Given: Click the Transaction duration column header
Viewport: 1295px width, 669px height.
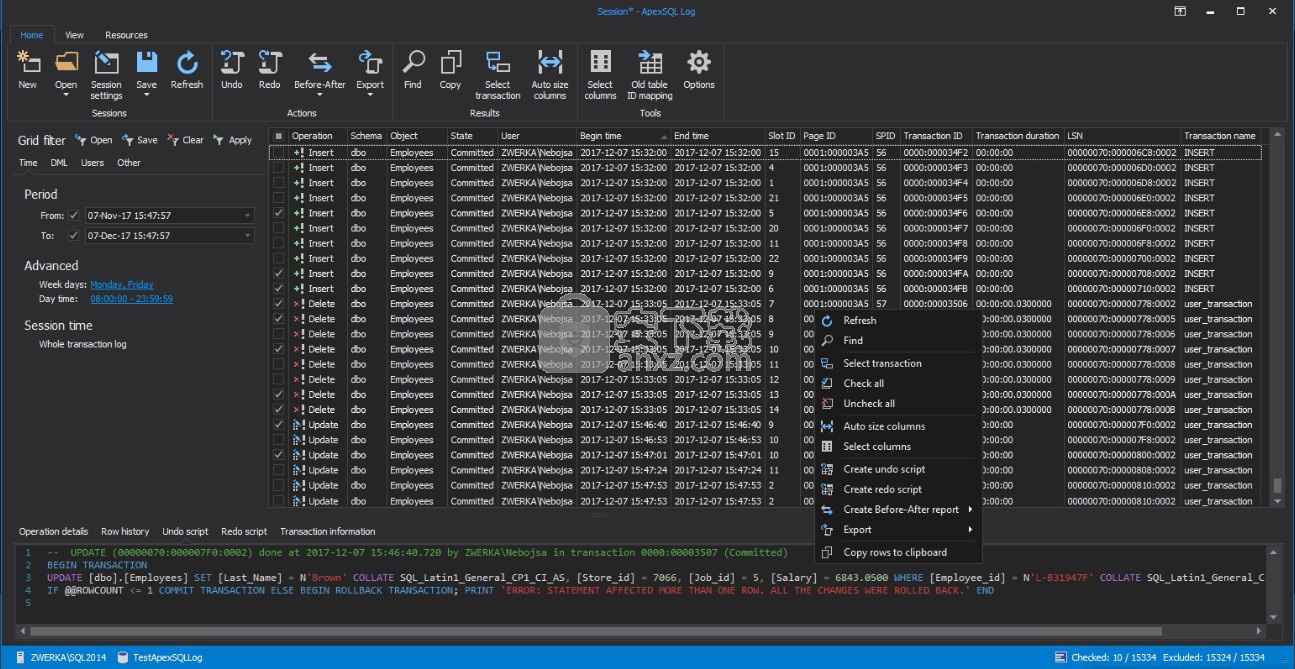Looking at the screenshot, I should [1017, 136].
